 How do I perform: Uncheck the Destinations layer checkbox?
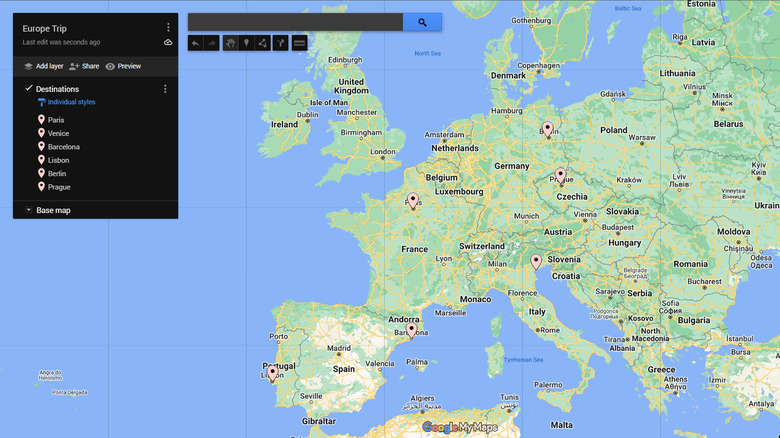(x=29, y=89)
